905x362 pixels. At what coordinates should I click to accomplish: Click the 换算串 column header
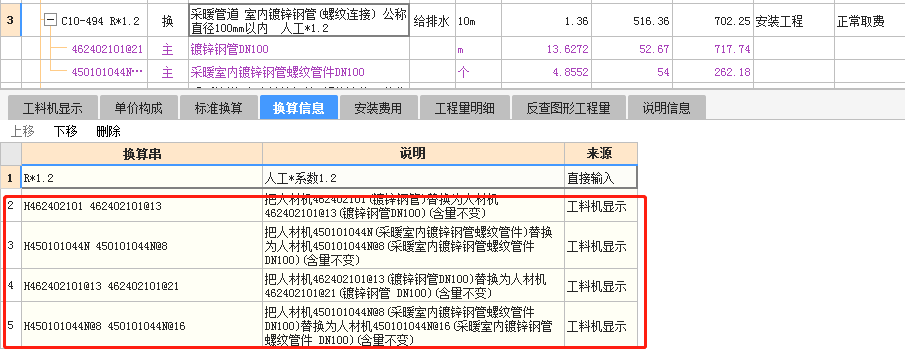tap(142, 154)
